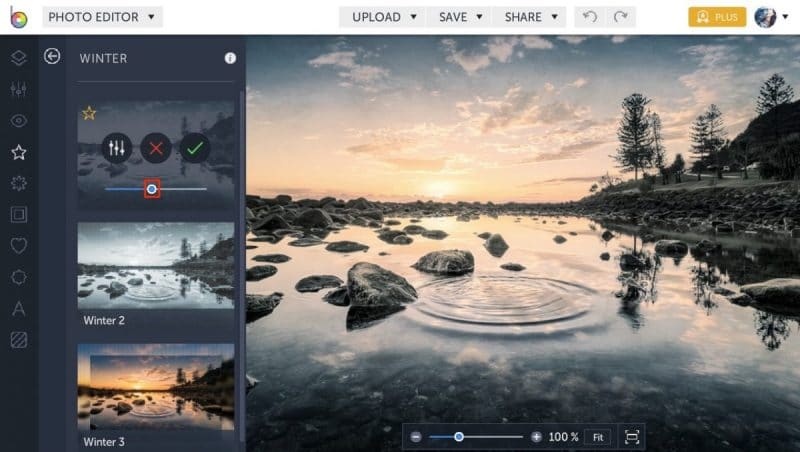Select the Text tool letter A icon
800x452 pixels.
[x=18, y=309]
